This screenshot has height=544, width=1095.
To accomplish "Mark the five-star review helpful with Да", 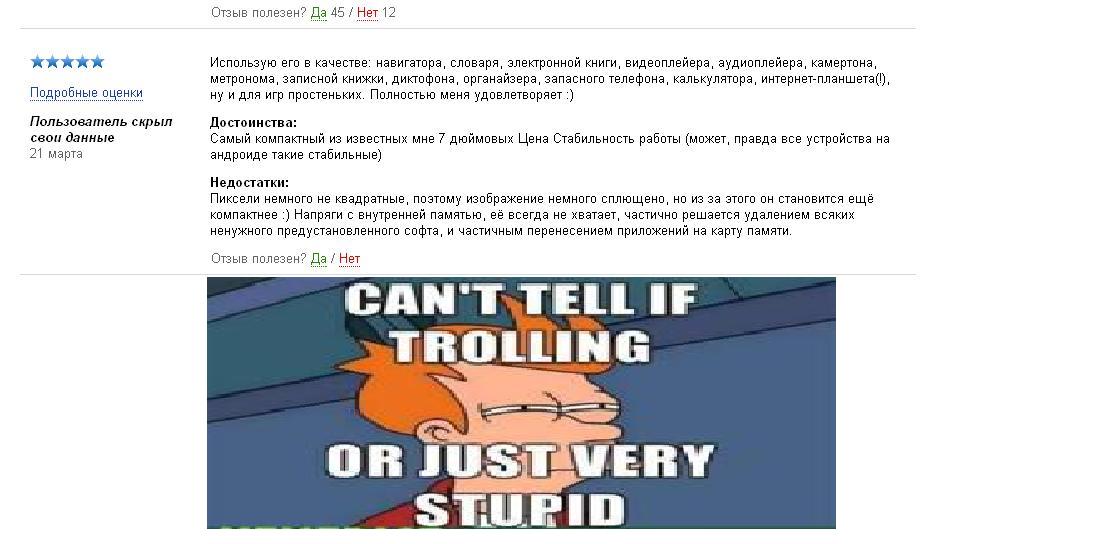I will tap(318, 258).
